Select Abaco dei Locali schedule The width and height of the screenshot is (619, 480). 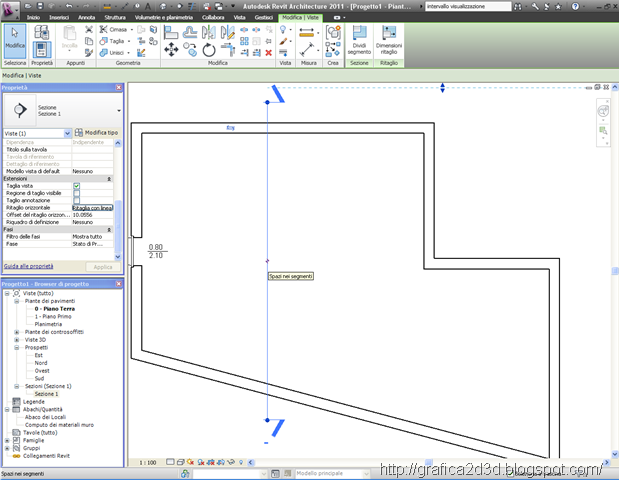tap(45, 417)
